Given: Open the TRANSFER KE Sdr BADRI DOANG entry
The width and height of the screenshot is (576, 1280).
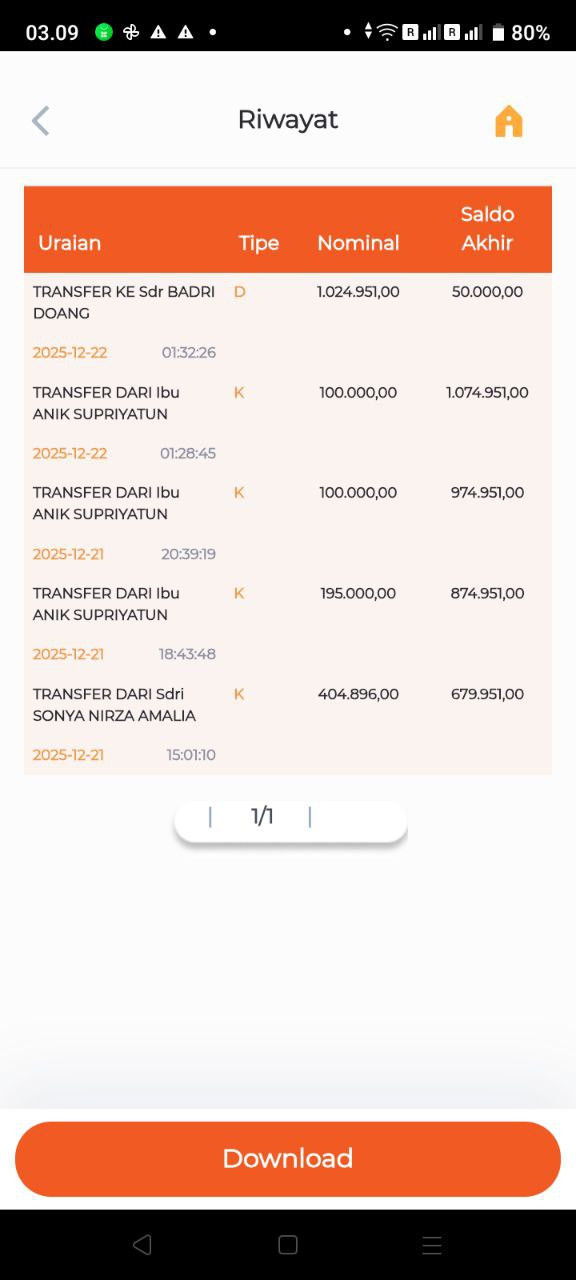Looking at the screenshot, I should [288, 323].
